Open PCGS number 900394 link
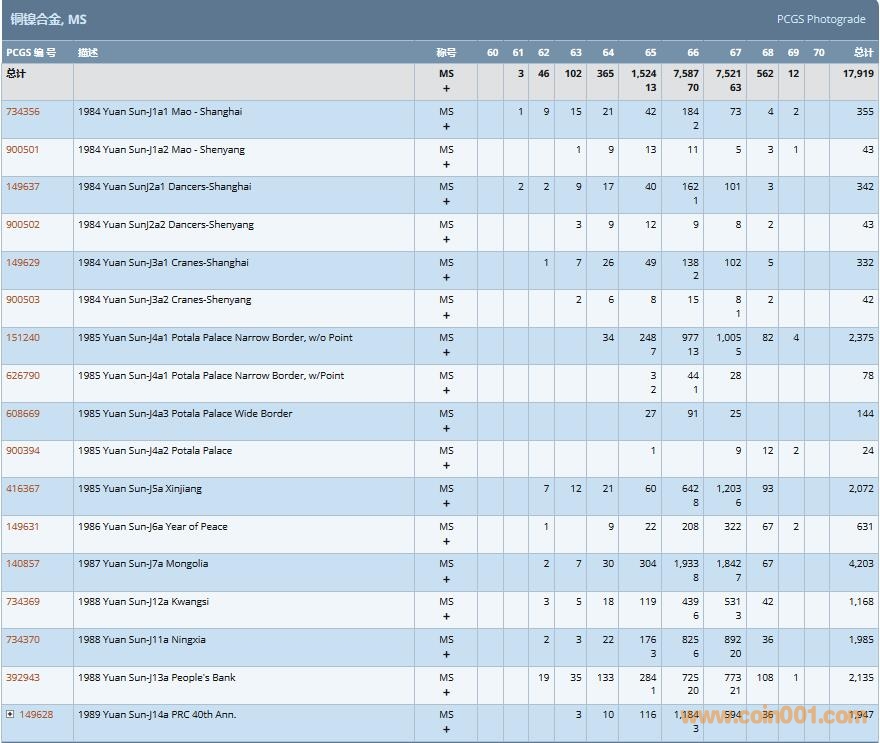The width and height of the screenshot is (880, 743). click(x=23, y=451)
